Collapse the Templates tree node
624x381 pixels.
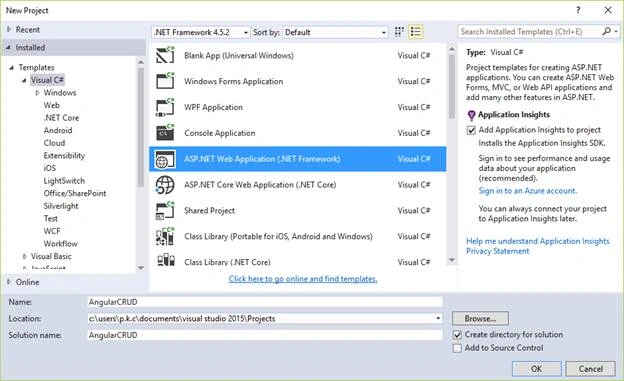click(12, 68)
